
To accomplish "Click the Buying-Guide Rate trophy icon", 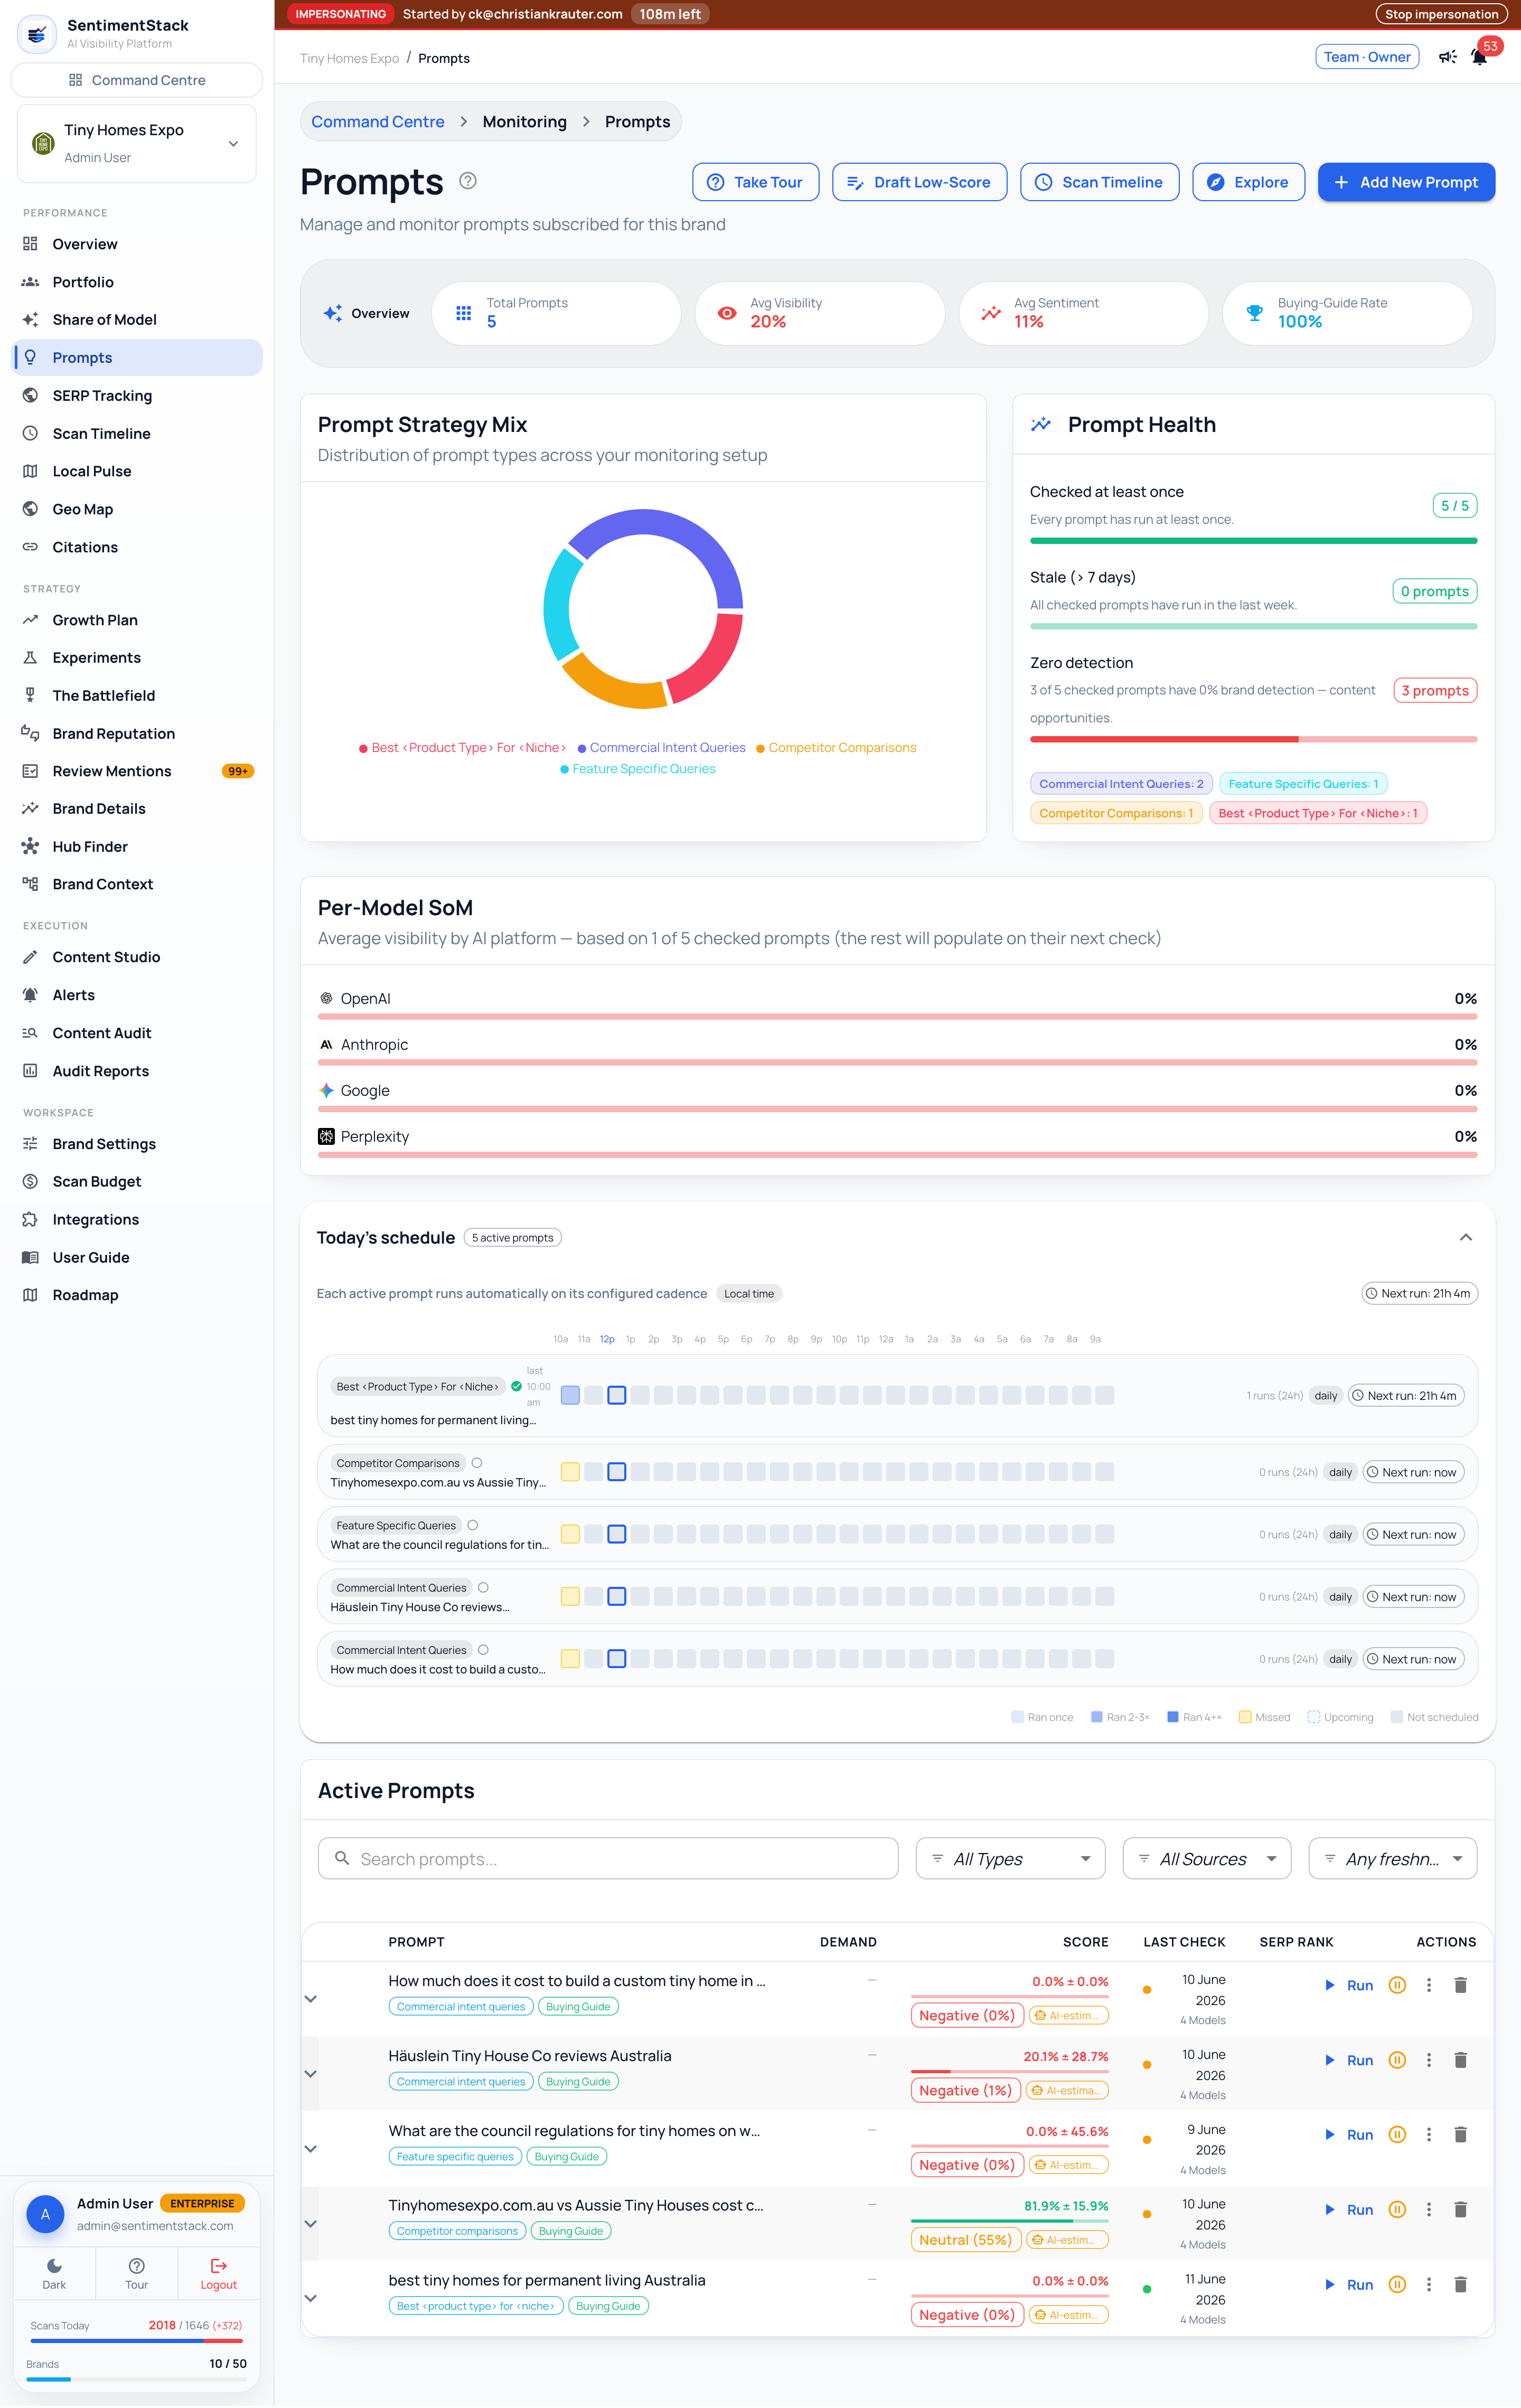I will (1254, 313).
